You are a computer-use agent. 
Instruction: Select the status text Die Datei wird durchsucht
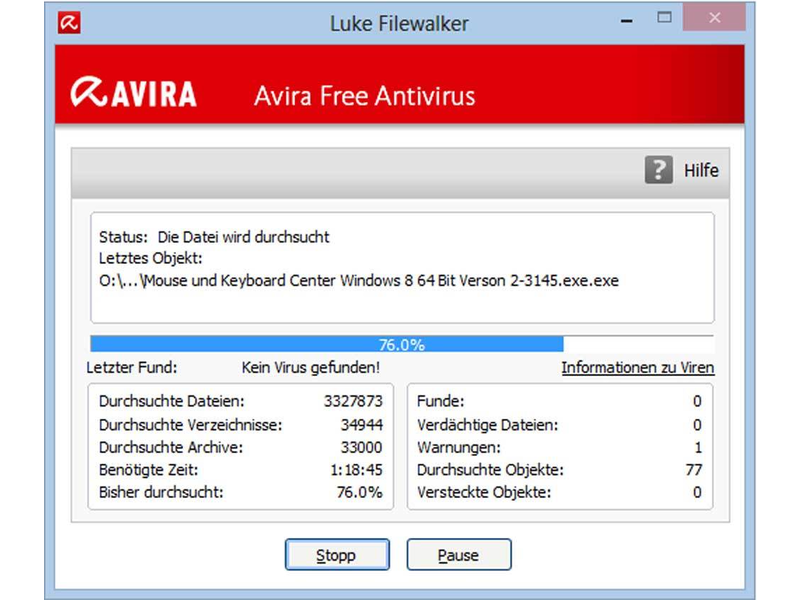pyautogui.click(x=243, y=237)
